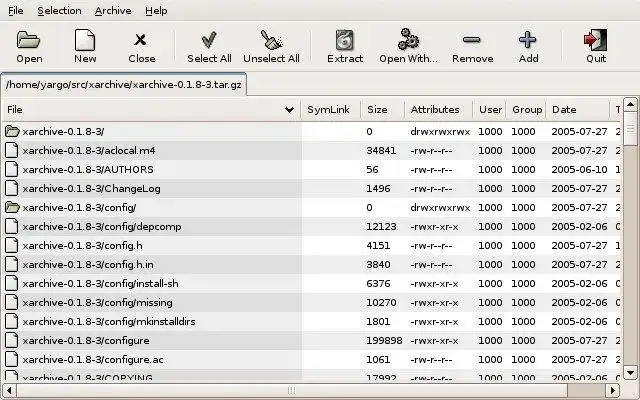Viewport: 640px width, 400px height.
Task: Open the Archive menu
Action: pos(113,11)
